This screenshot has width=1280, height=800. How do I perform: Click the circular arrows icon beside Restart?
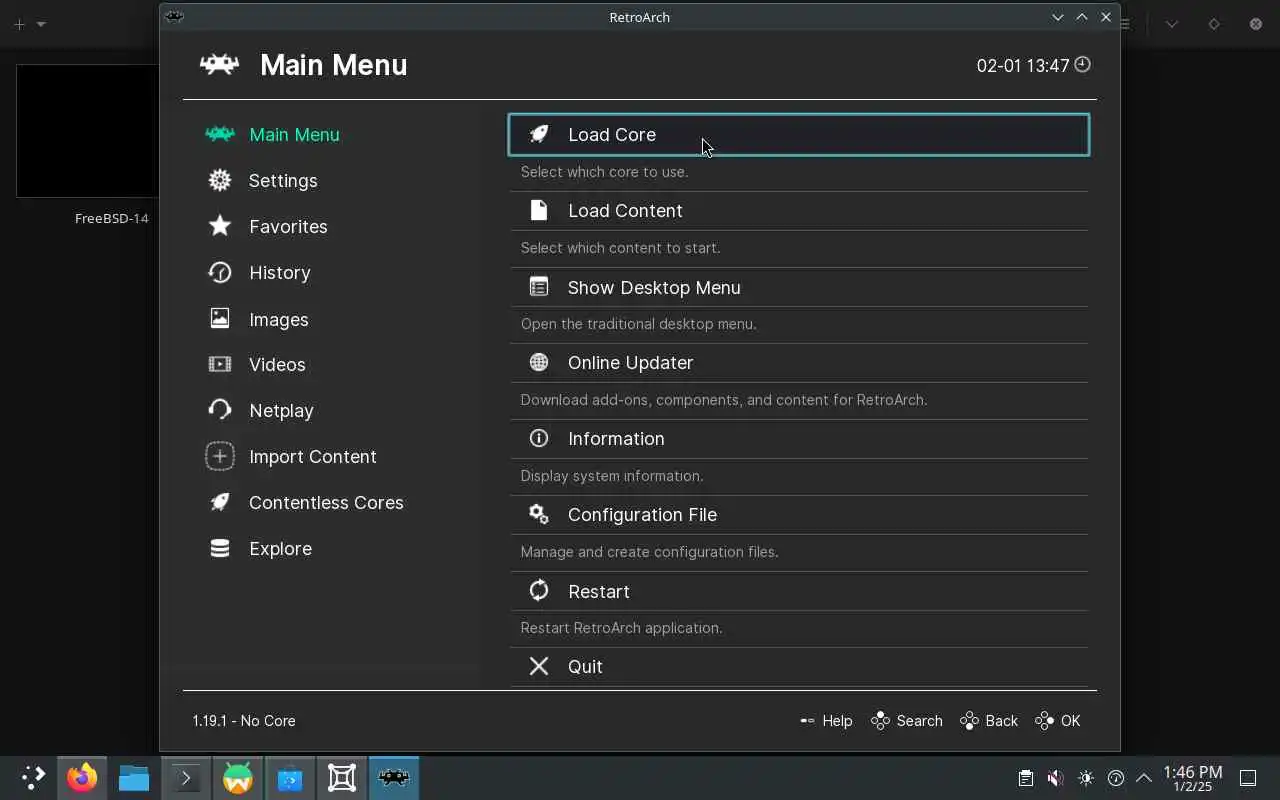point(539,591)
